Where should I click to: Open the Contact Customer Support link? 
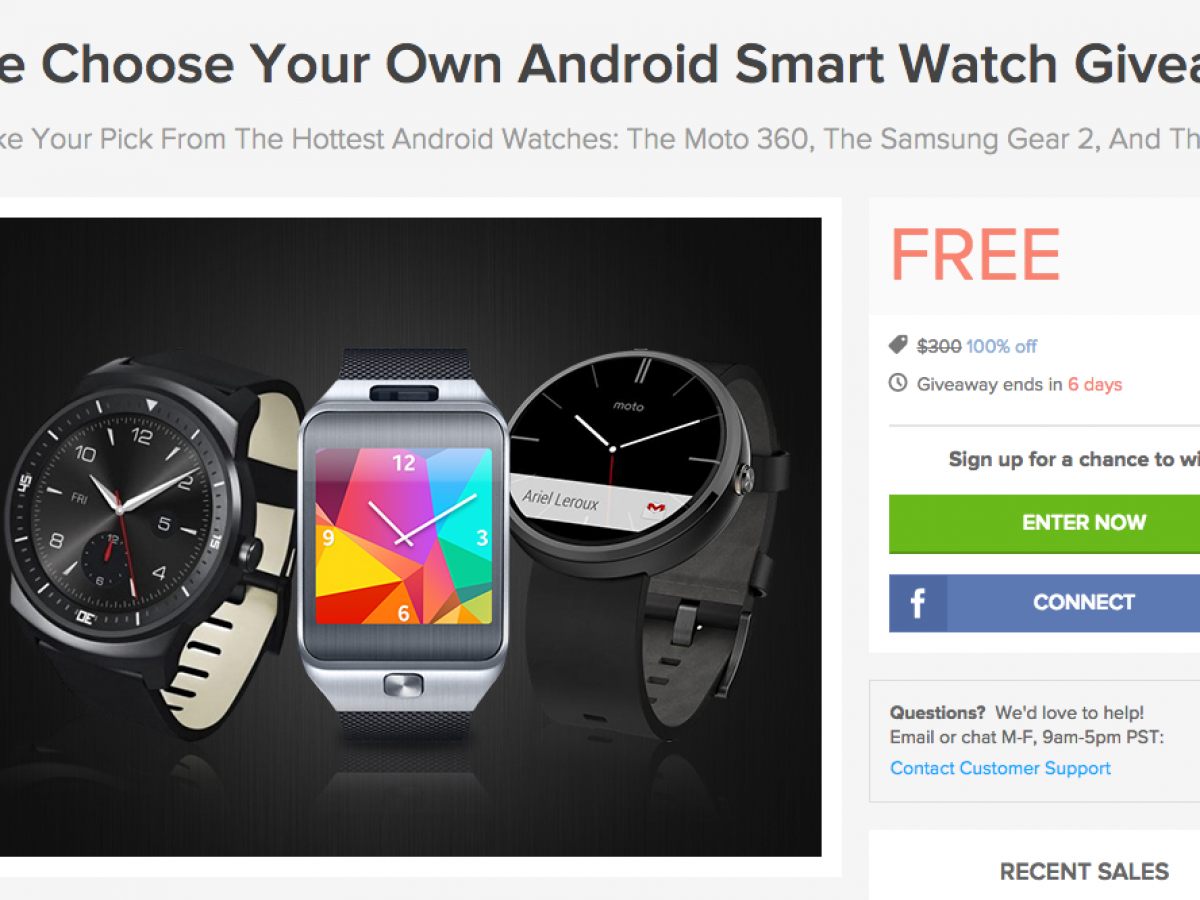click(x=1000, y=768)
